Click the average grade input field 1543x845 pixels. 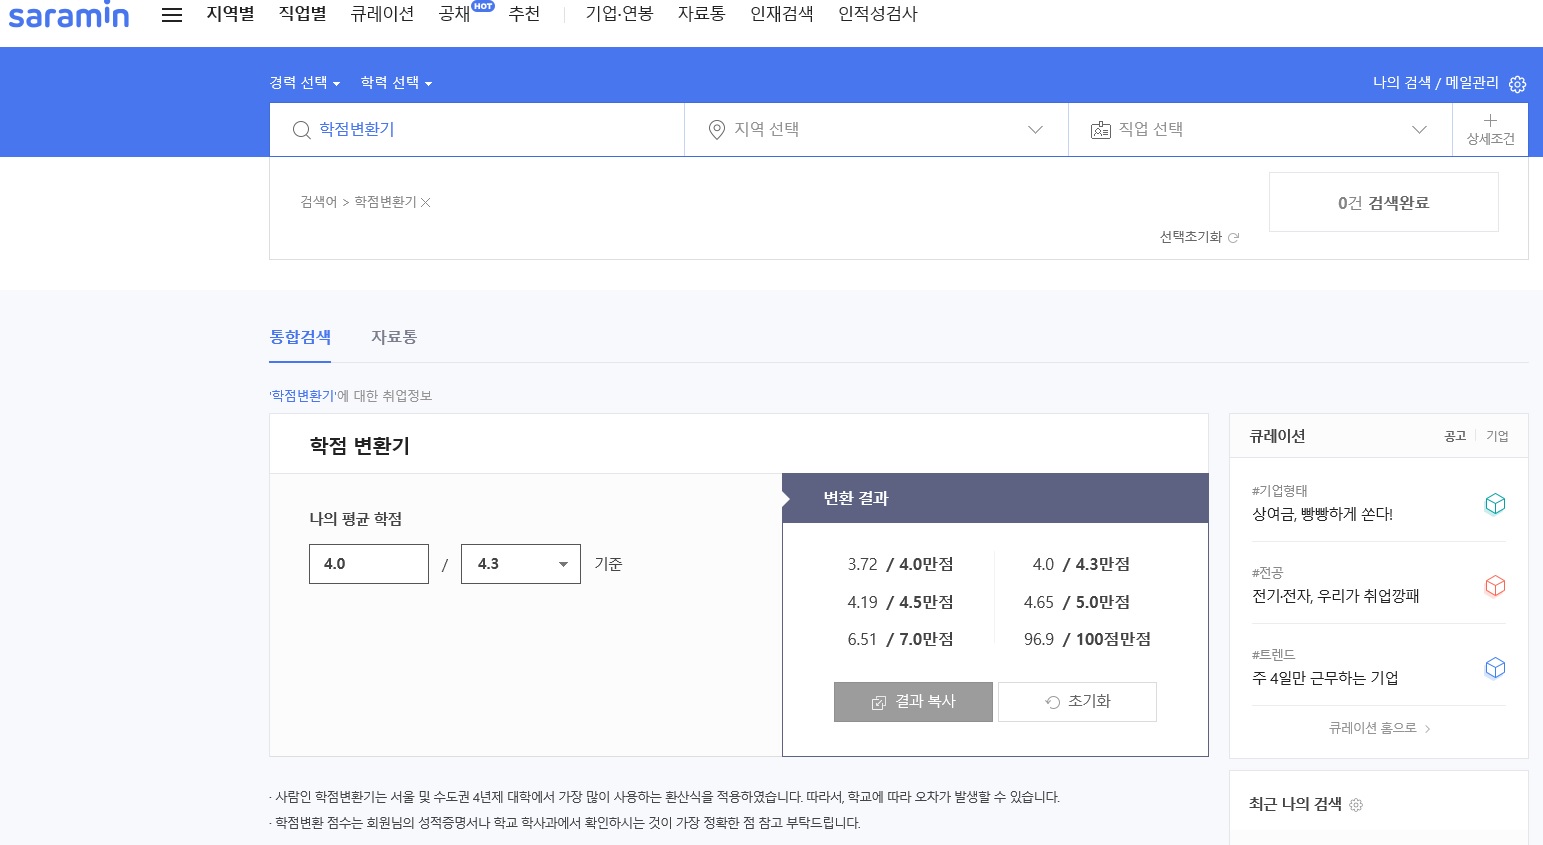[369, 564]
